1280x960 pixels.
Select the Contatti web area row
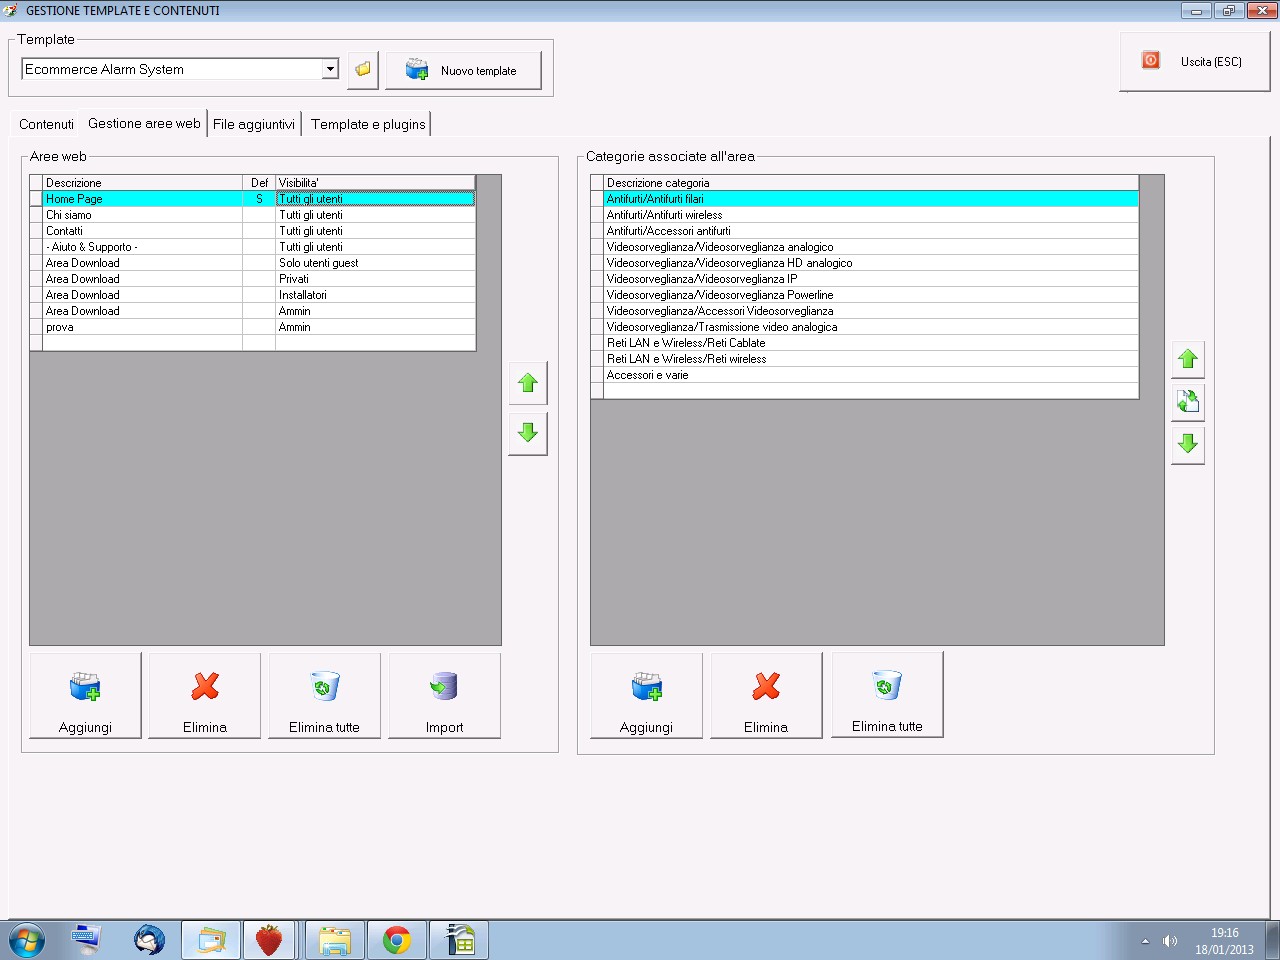click(252, 231)
